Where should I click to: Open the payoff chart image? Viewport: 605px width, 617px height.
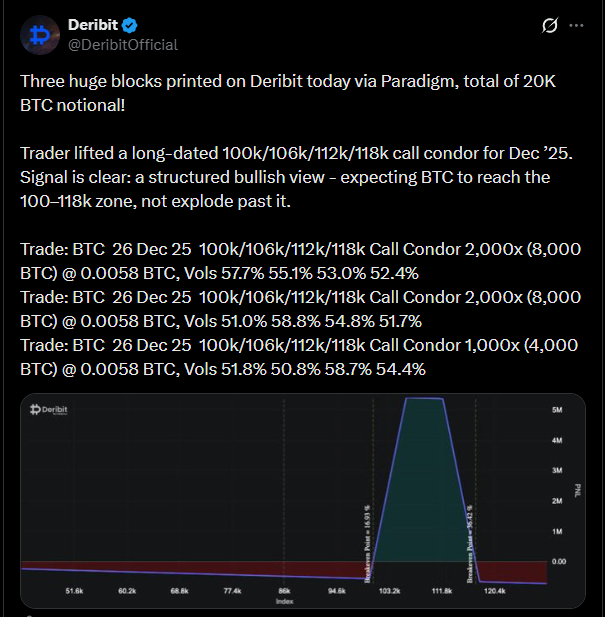tap(302, 500)
